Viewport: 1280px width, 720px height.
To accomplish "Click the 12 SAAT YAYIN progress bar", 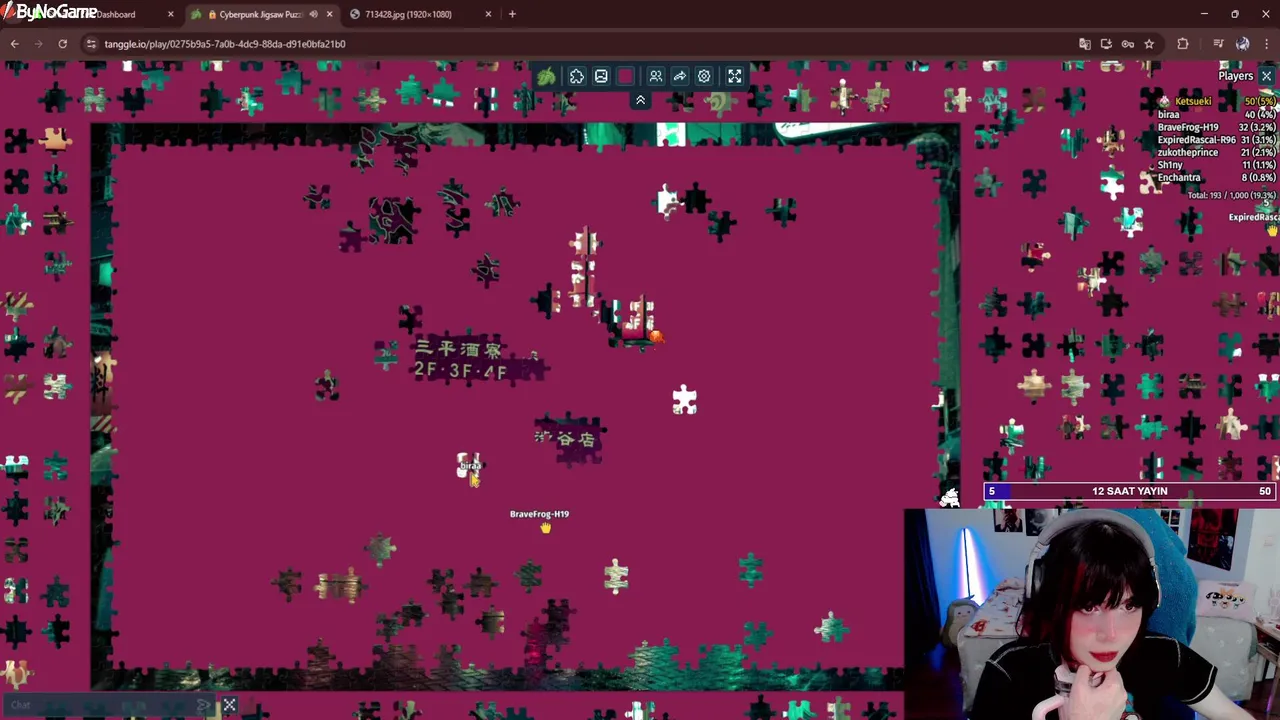I will pos(1128,491).
